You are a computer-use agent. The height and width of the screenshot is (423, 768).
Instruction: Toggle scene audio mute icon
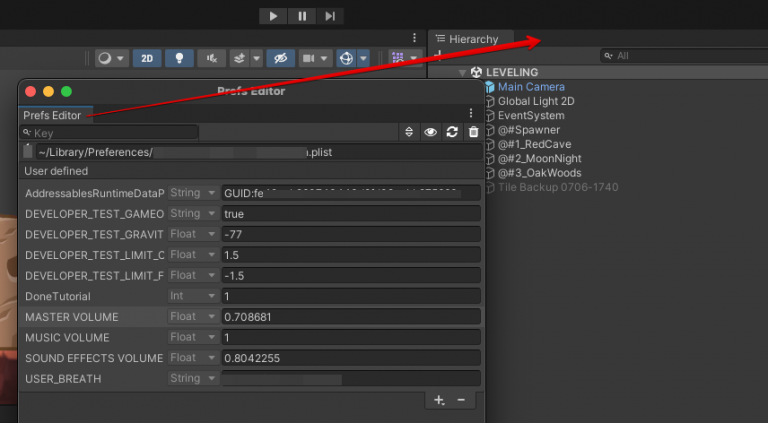coord(210,59)
